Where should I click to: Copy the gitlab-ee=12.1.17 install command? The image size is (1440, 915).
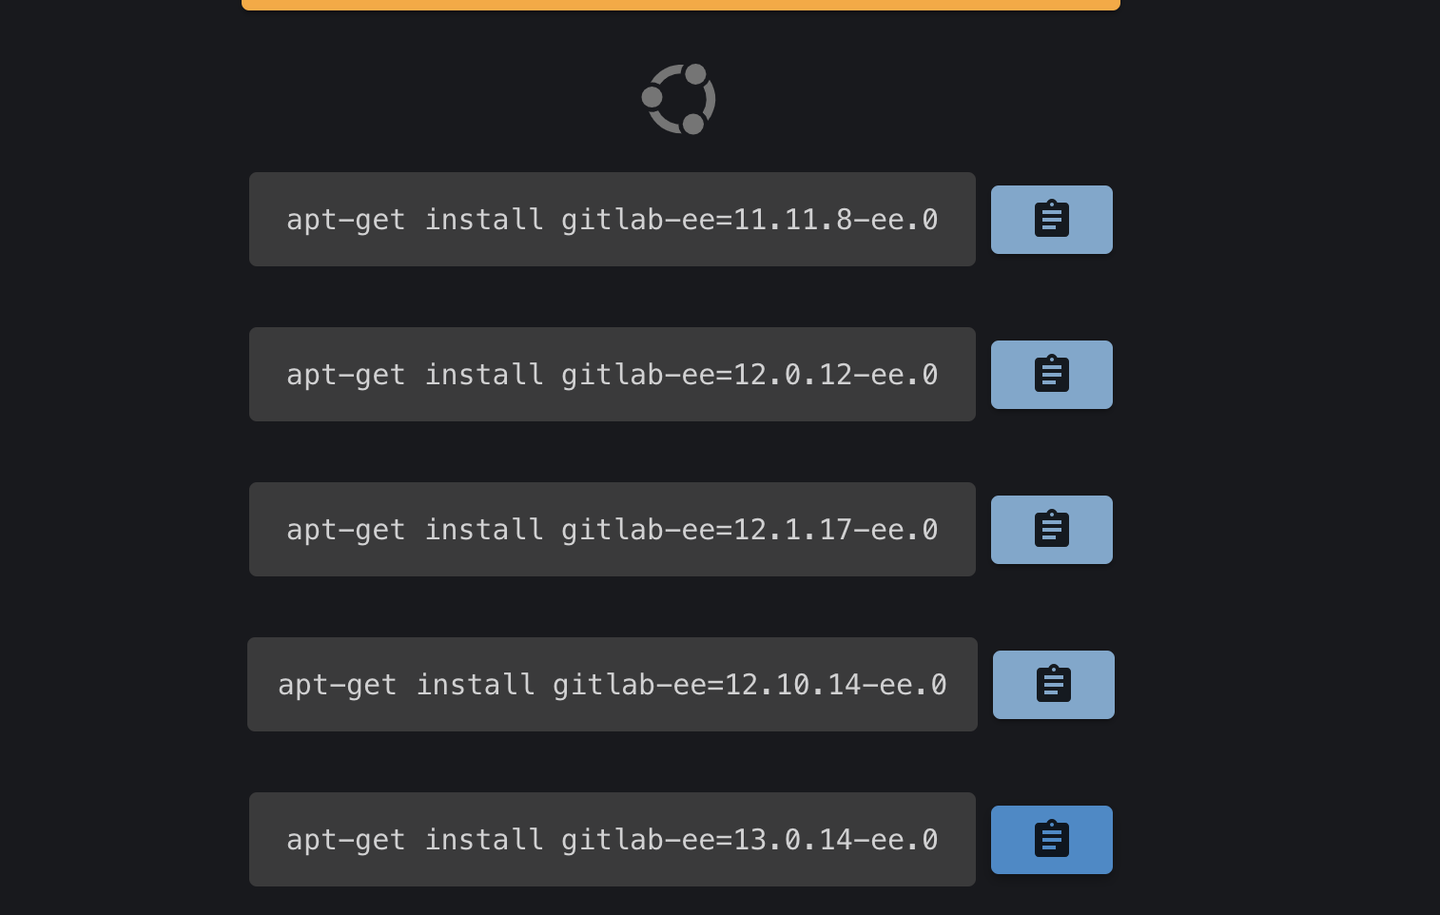1051,529
